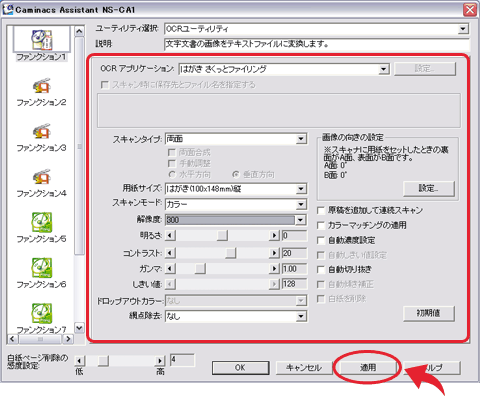The image size is (480, 396).
Task: Click left arrow of ガンマ slider
Action: [x=170, y=269]
